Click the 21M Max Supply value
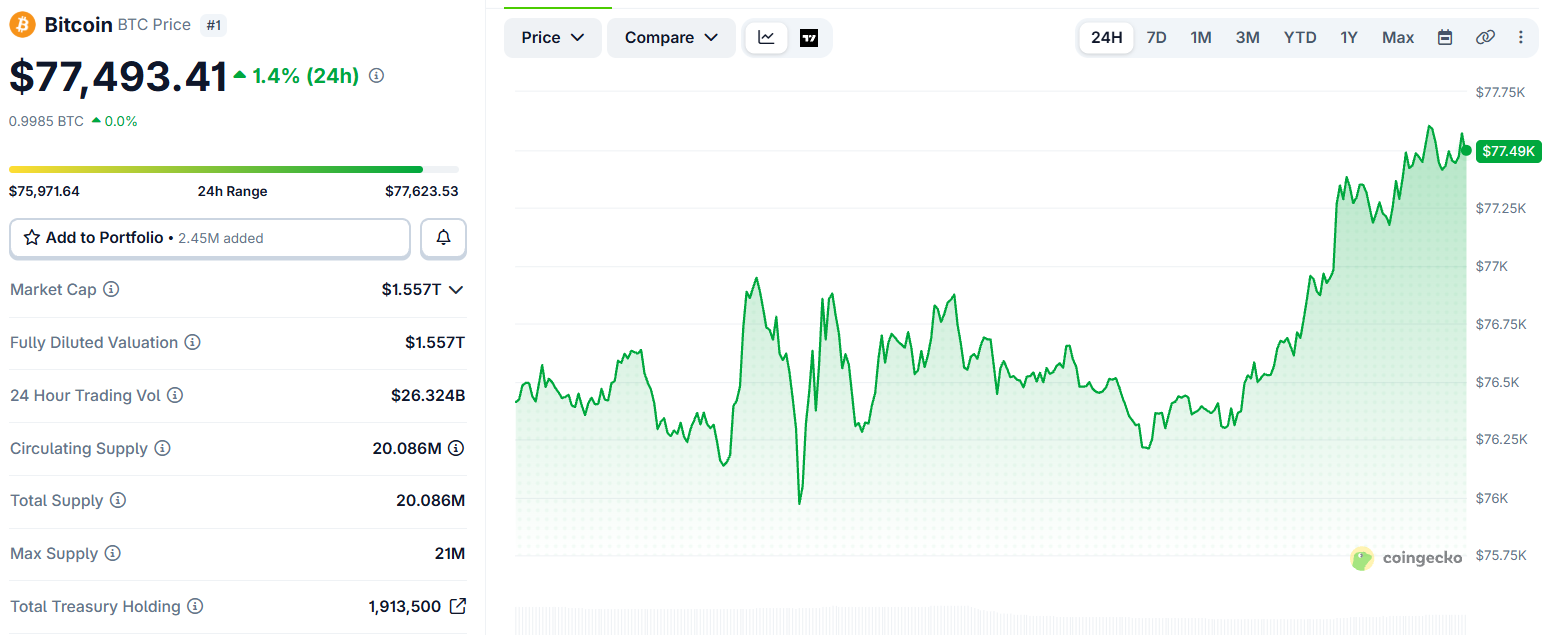 pos(450,553)
